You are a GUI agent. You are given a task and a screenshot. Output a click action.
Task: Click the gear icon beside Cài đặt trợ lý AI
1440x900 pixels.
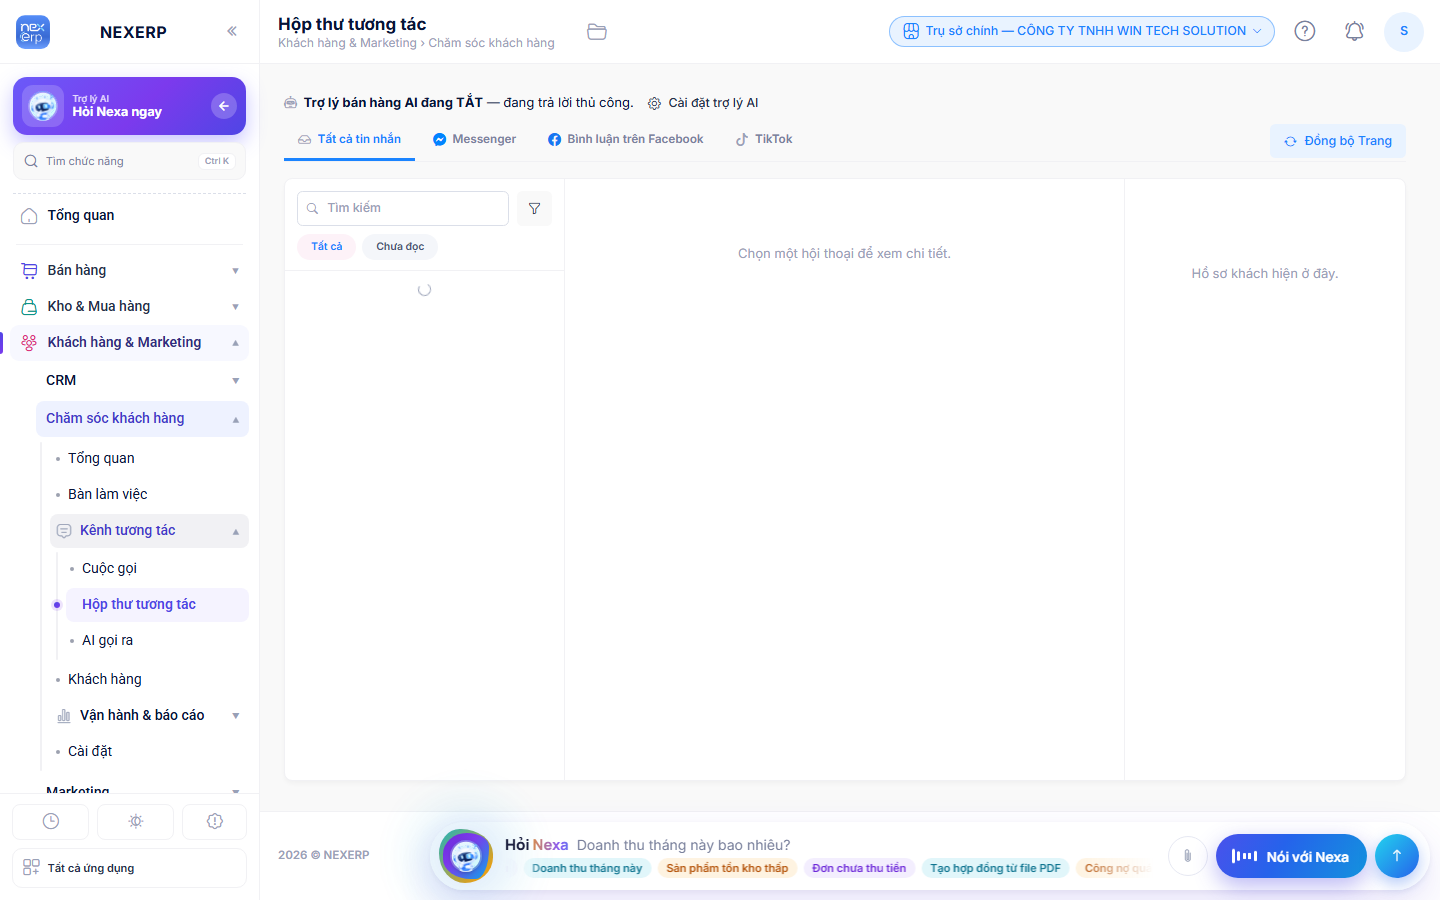[x=655, y=103]
